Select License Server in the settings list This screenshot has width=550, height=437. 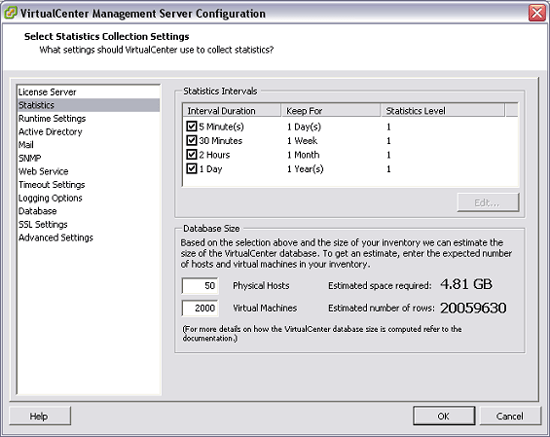(x=88, y=92)
